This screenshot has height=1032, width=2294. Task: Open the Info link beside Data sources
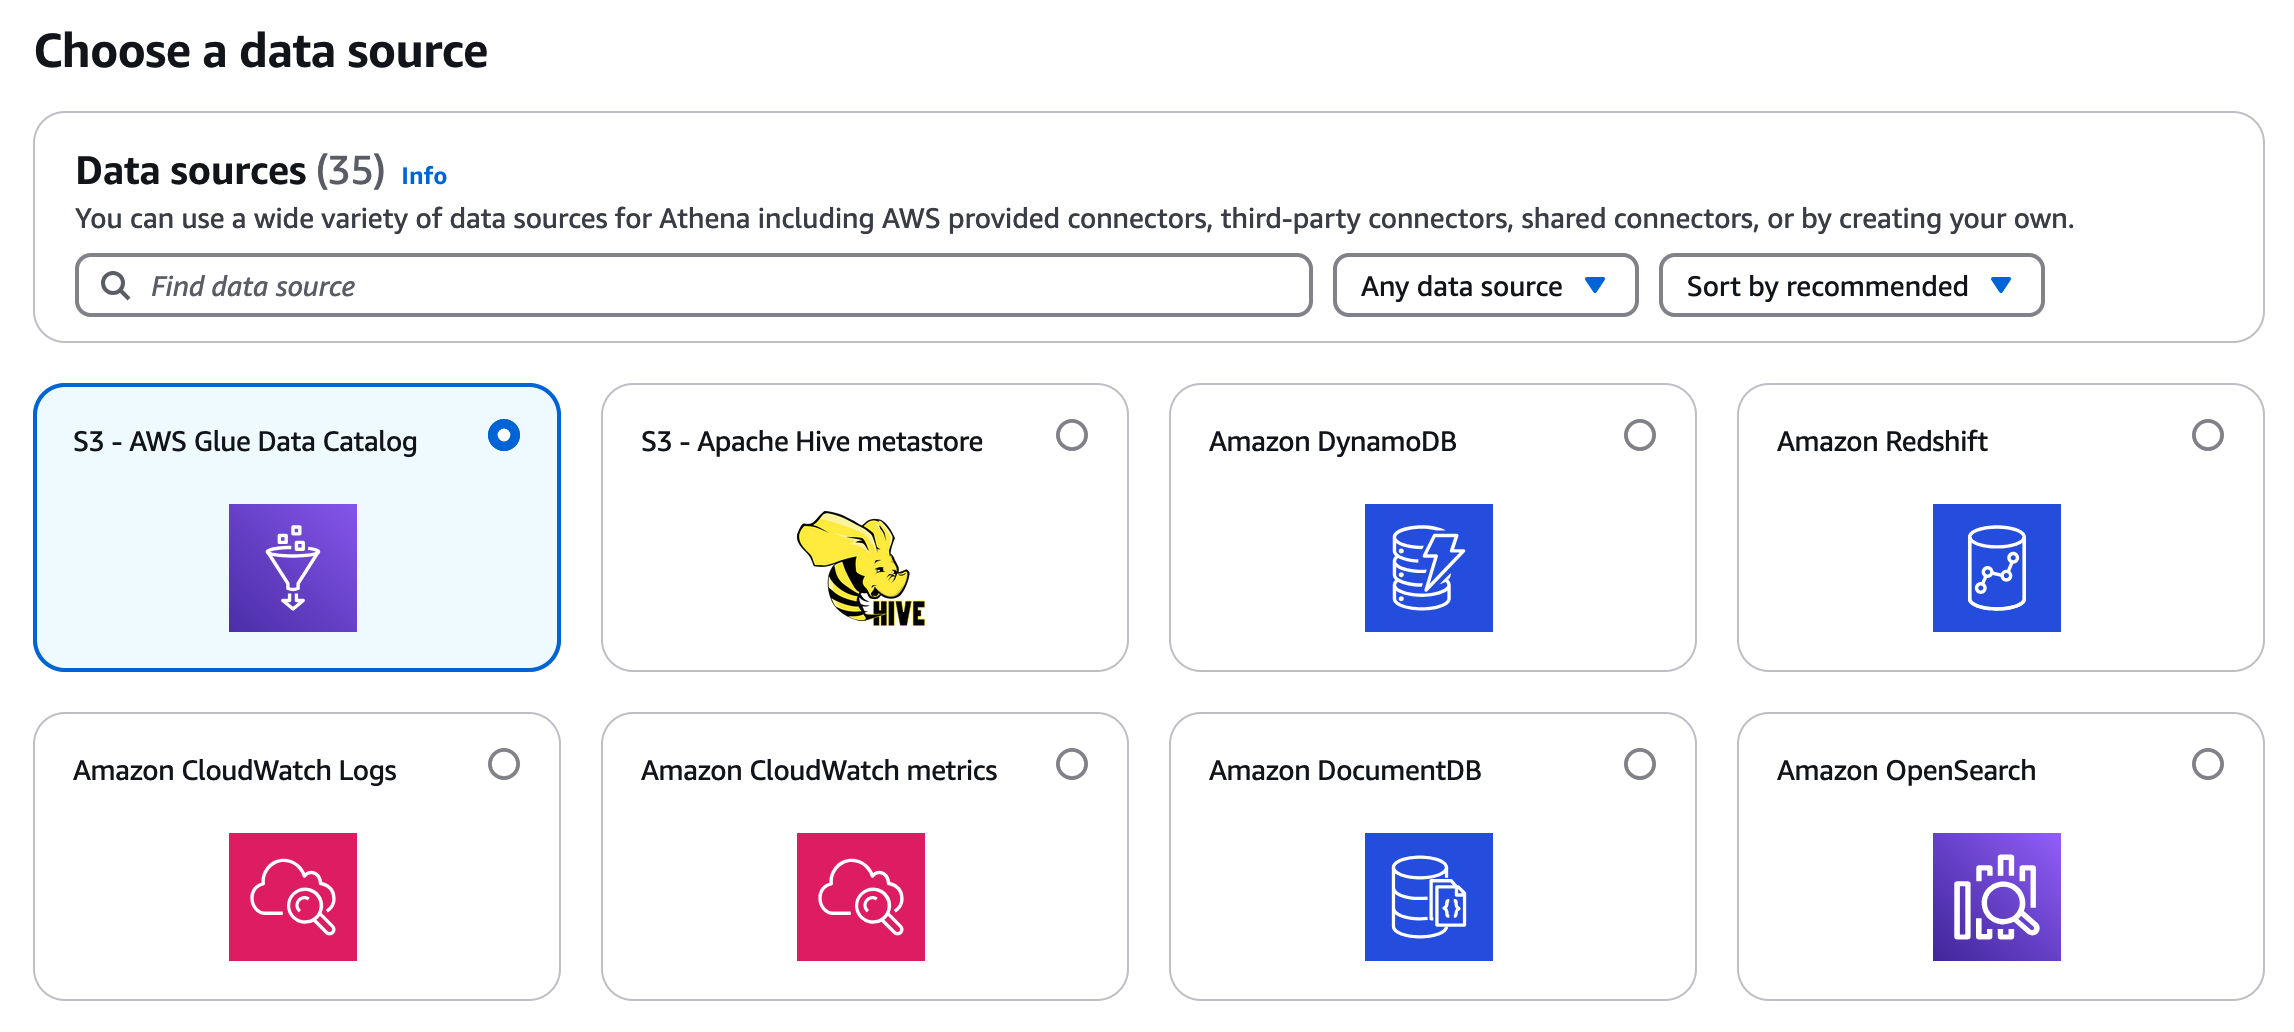[424, 176]
